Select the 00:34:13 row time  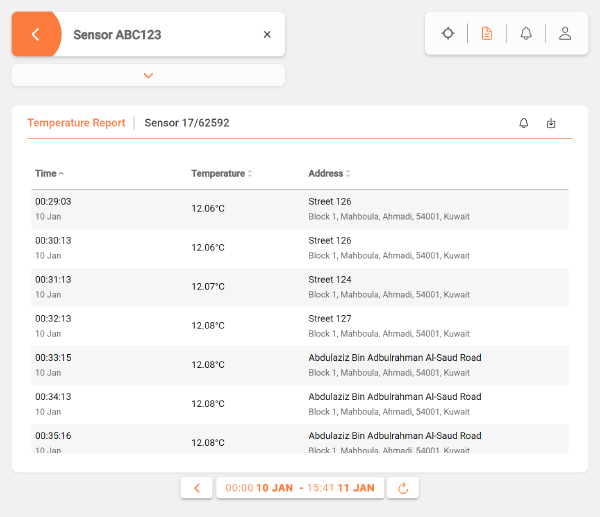pyautogui.click(x=53, y=397)
